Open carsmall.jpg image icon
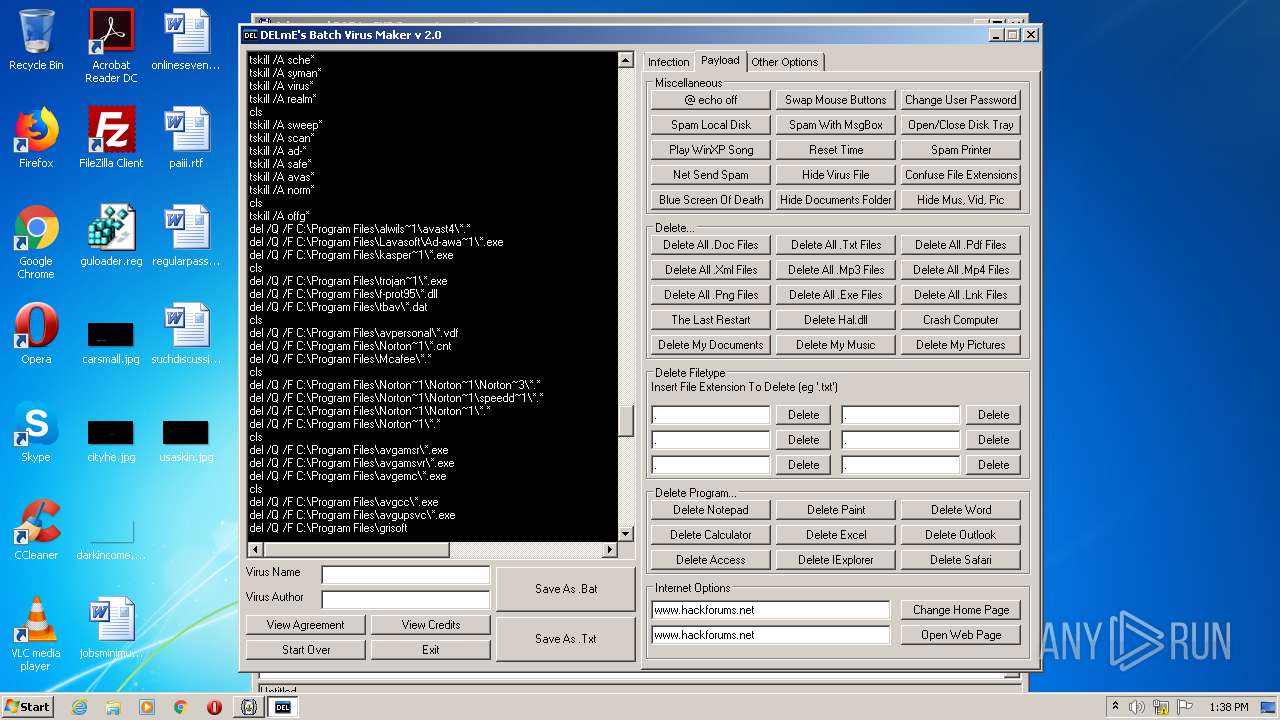The width and height of the screenshot is (1280, 720). 111,341
